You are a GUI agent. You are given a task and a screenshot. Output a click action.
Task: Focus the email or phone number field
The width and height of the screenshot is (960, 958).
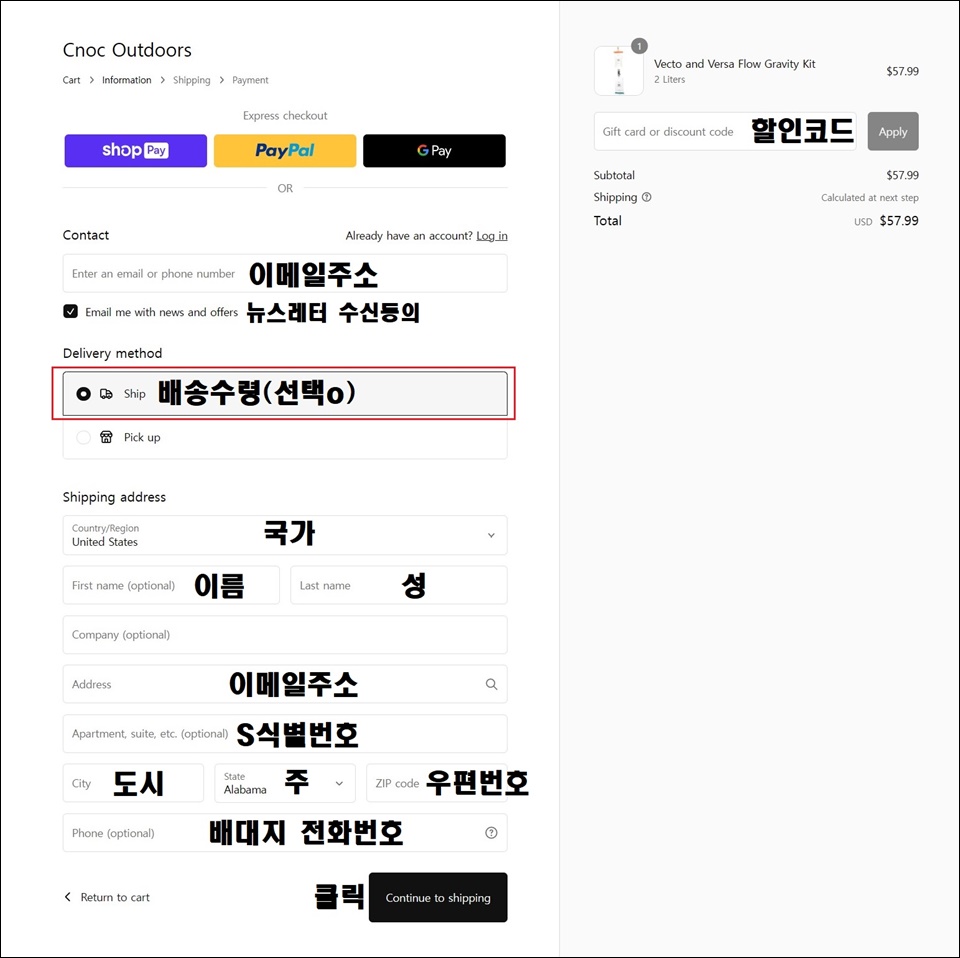pos(285,273)
